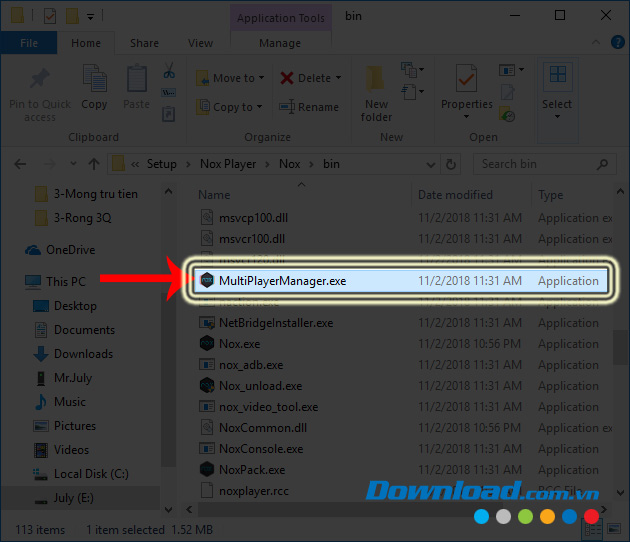Open the Copy to dropdown
Viewport: 630px width, 542px height.
229,107
